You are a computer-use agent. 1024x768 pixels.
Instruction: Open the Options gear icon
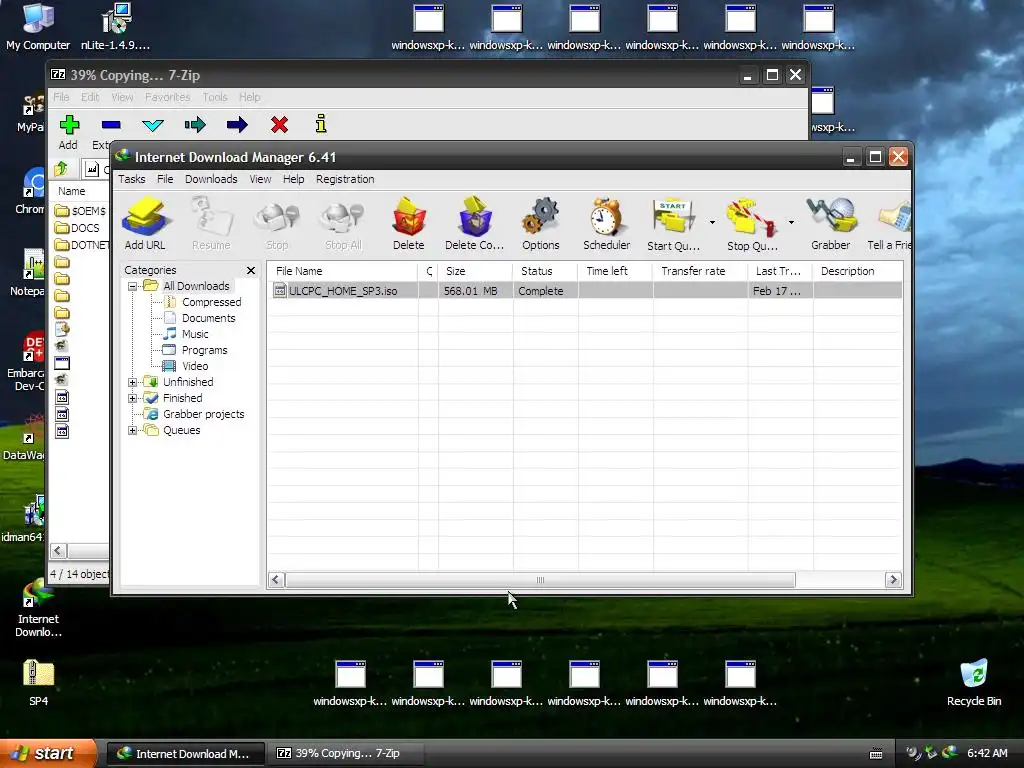(x=541, y=224)
